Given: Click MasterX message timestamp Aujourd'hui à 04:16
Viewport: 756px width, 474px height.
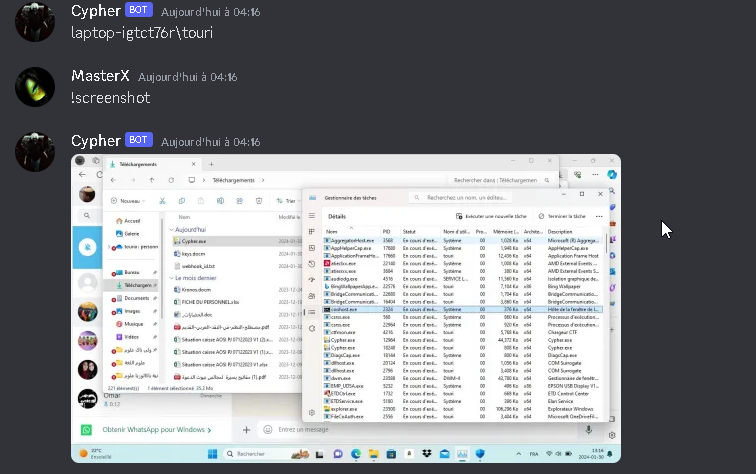Looking at the screenshot, I should point(188,77).
